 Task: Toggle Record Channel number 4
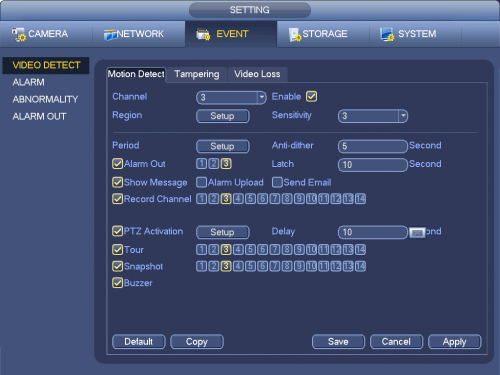(238, 199)
